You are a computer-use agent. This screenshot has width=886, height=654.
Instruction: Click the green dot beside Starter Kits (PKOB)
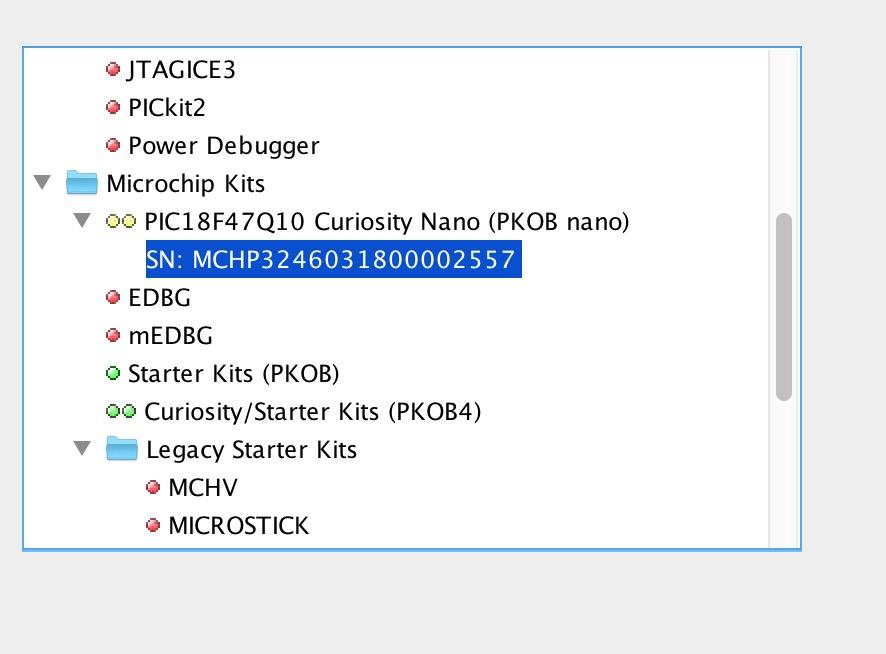tap(113, 374)
